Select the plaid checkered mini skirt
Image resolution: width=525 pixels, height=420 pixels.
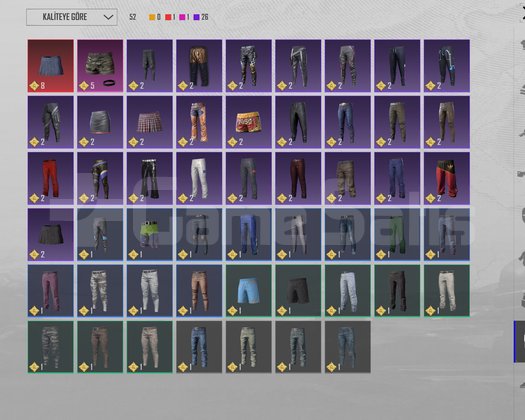(150, 122)
